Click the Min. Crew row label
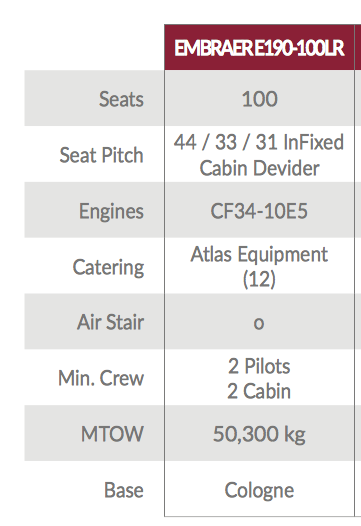Image resolution: width=361 pixels, height=526 pixels. coord(101,378)
